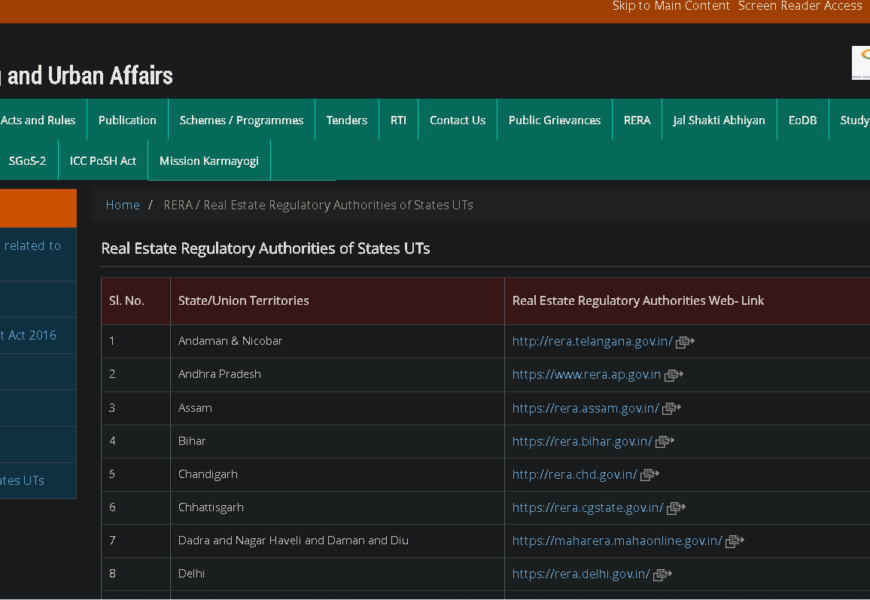Open the https://rera.cgstate.gov.in/ link
The height and width of the screenshot is (600, 870).
click(588, 508)
